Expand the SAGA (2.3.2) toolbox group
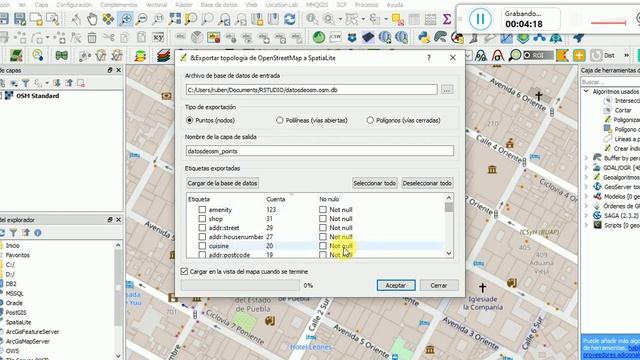The height and width of the screenshot is (360, 640). point(586,215)
